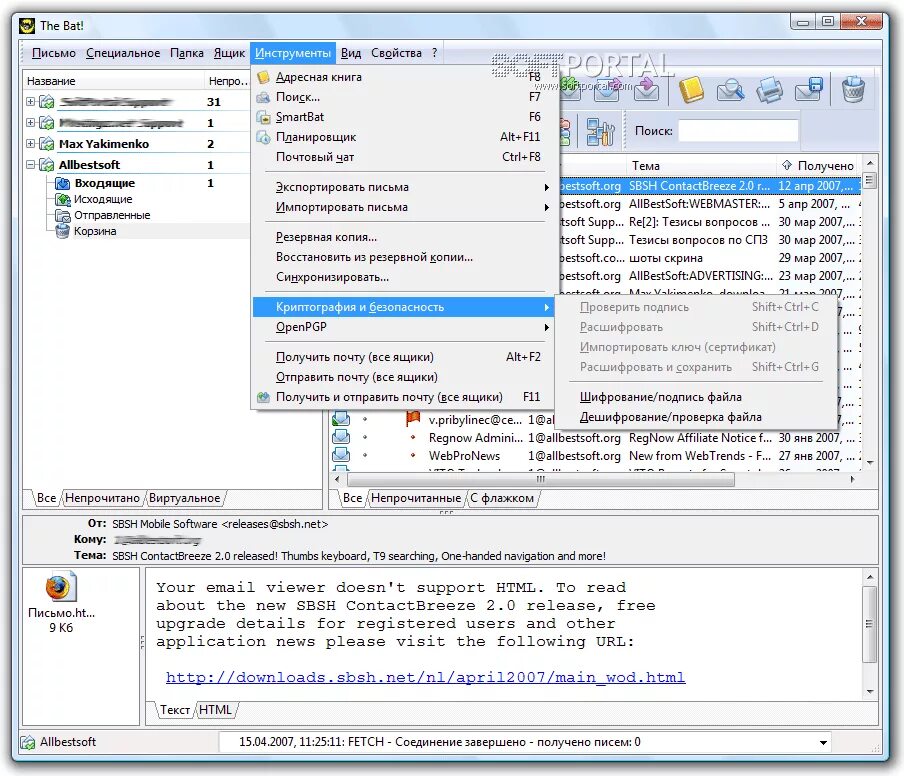The image size is (904, 776).
Task: Switch to Непрочитано folder tab
Action: tap(103, 498)
